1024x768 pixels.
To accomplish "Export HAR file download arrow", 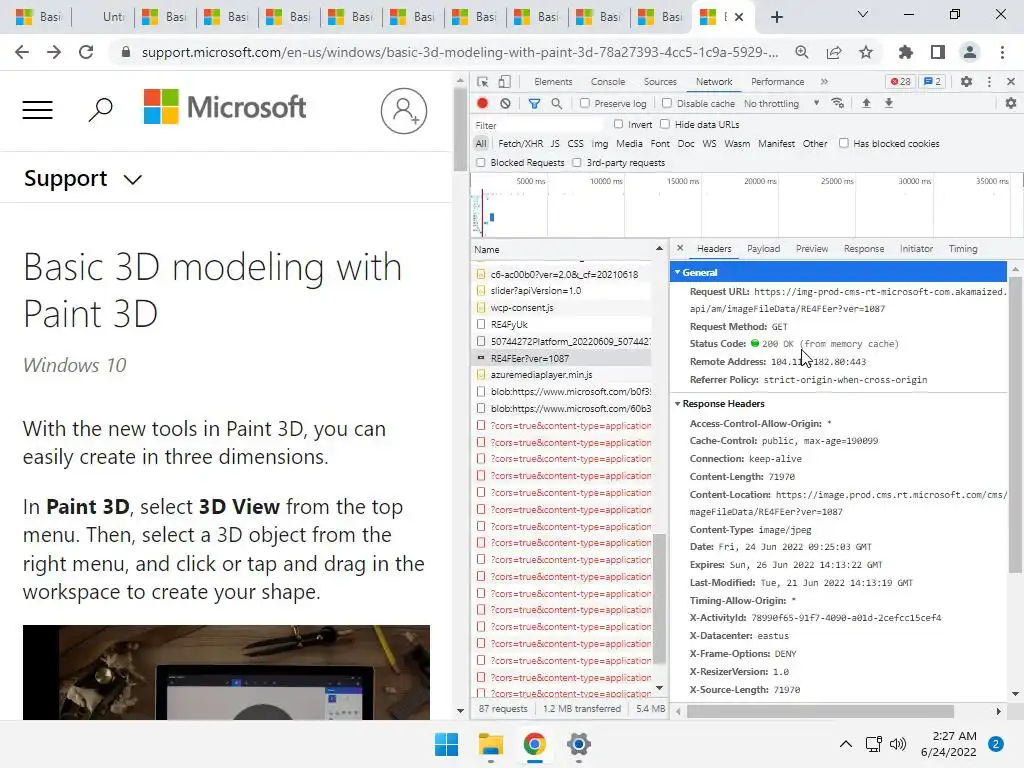I will [x=889, y=103].
